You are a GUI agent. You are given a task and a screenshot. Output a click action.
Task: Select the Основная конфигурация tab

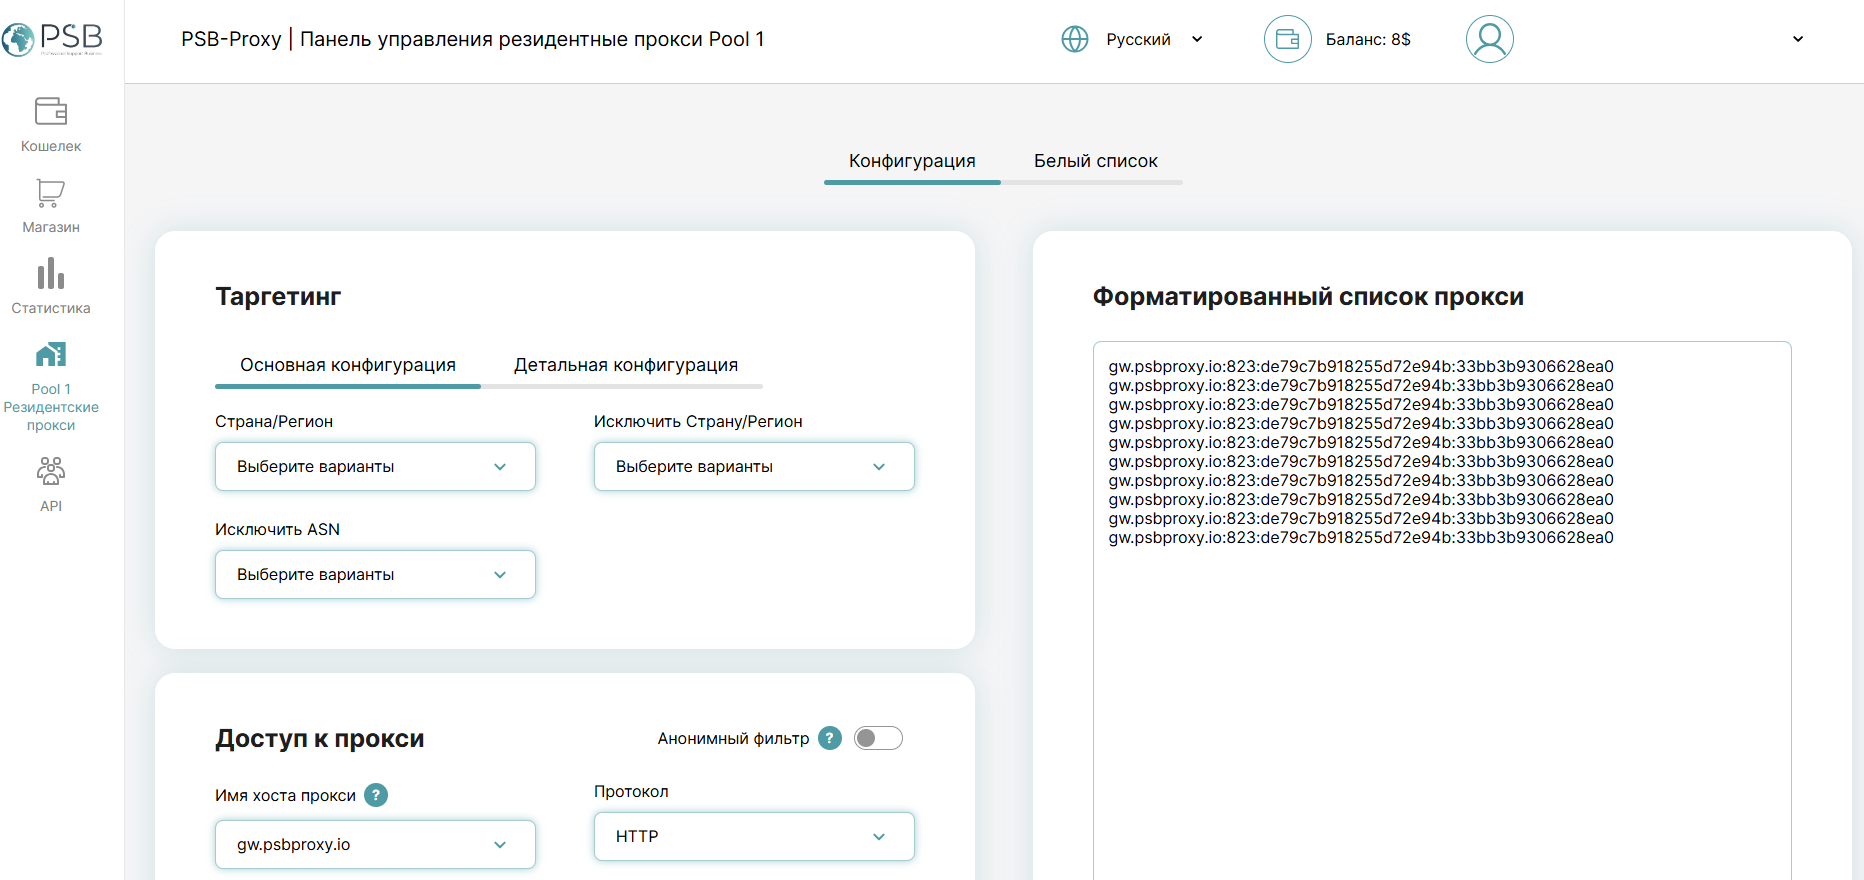pyautogui.click(x=348, y=365)
